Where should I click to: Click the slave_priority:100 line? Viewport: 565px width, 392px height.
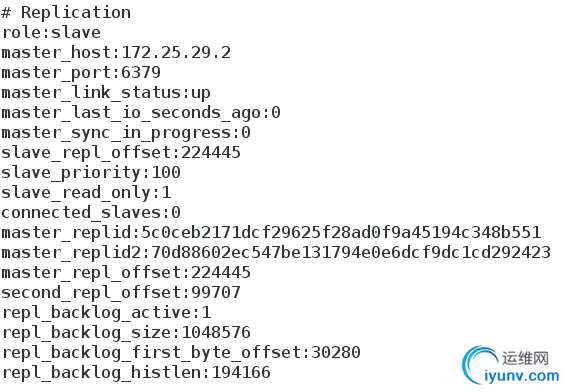91,173
